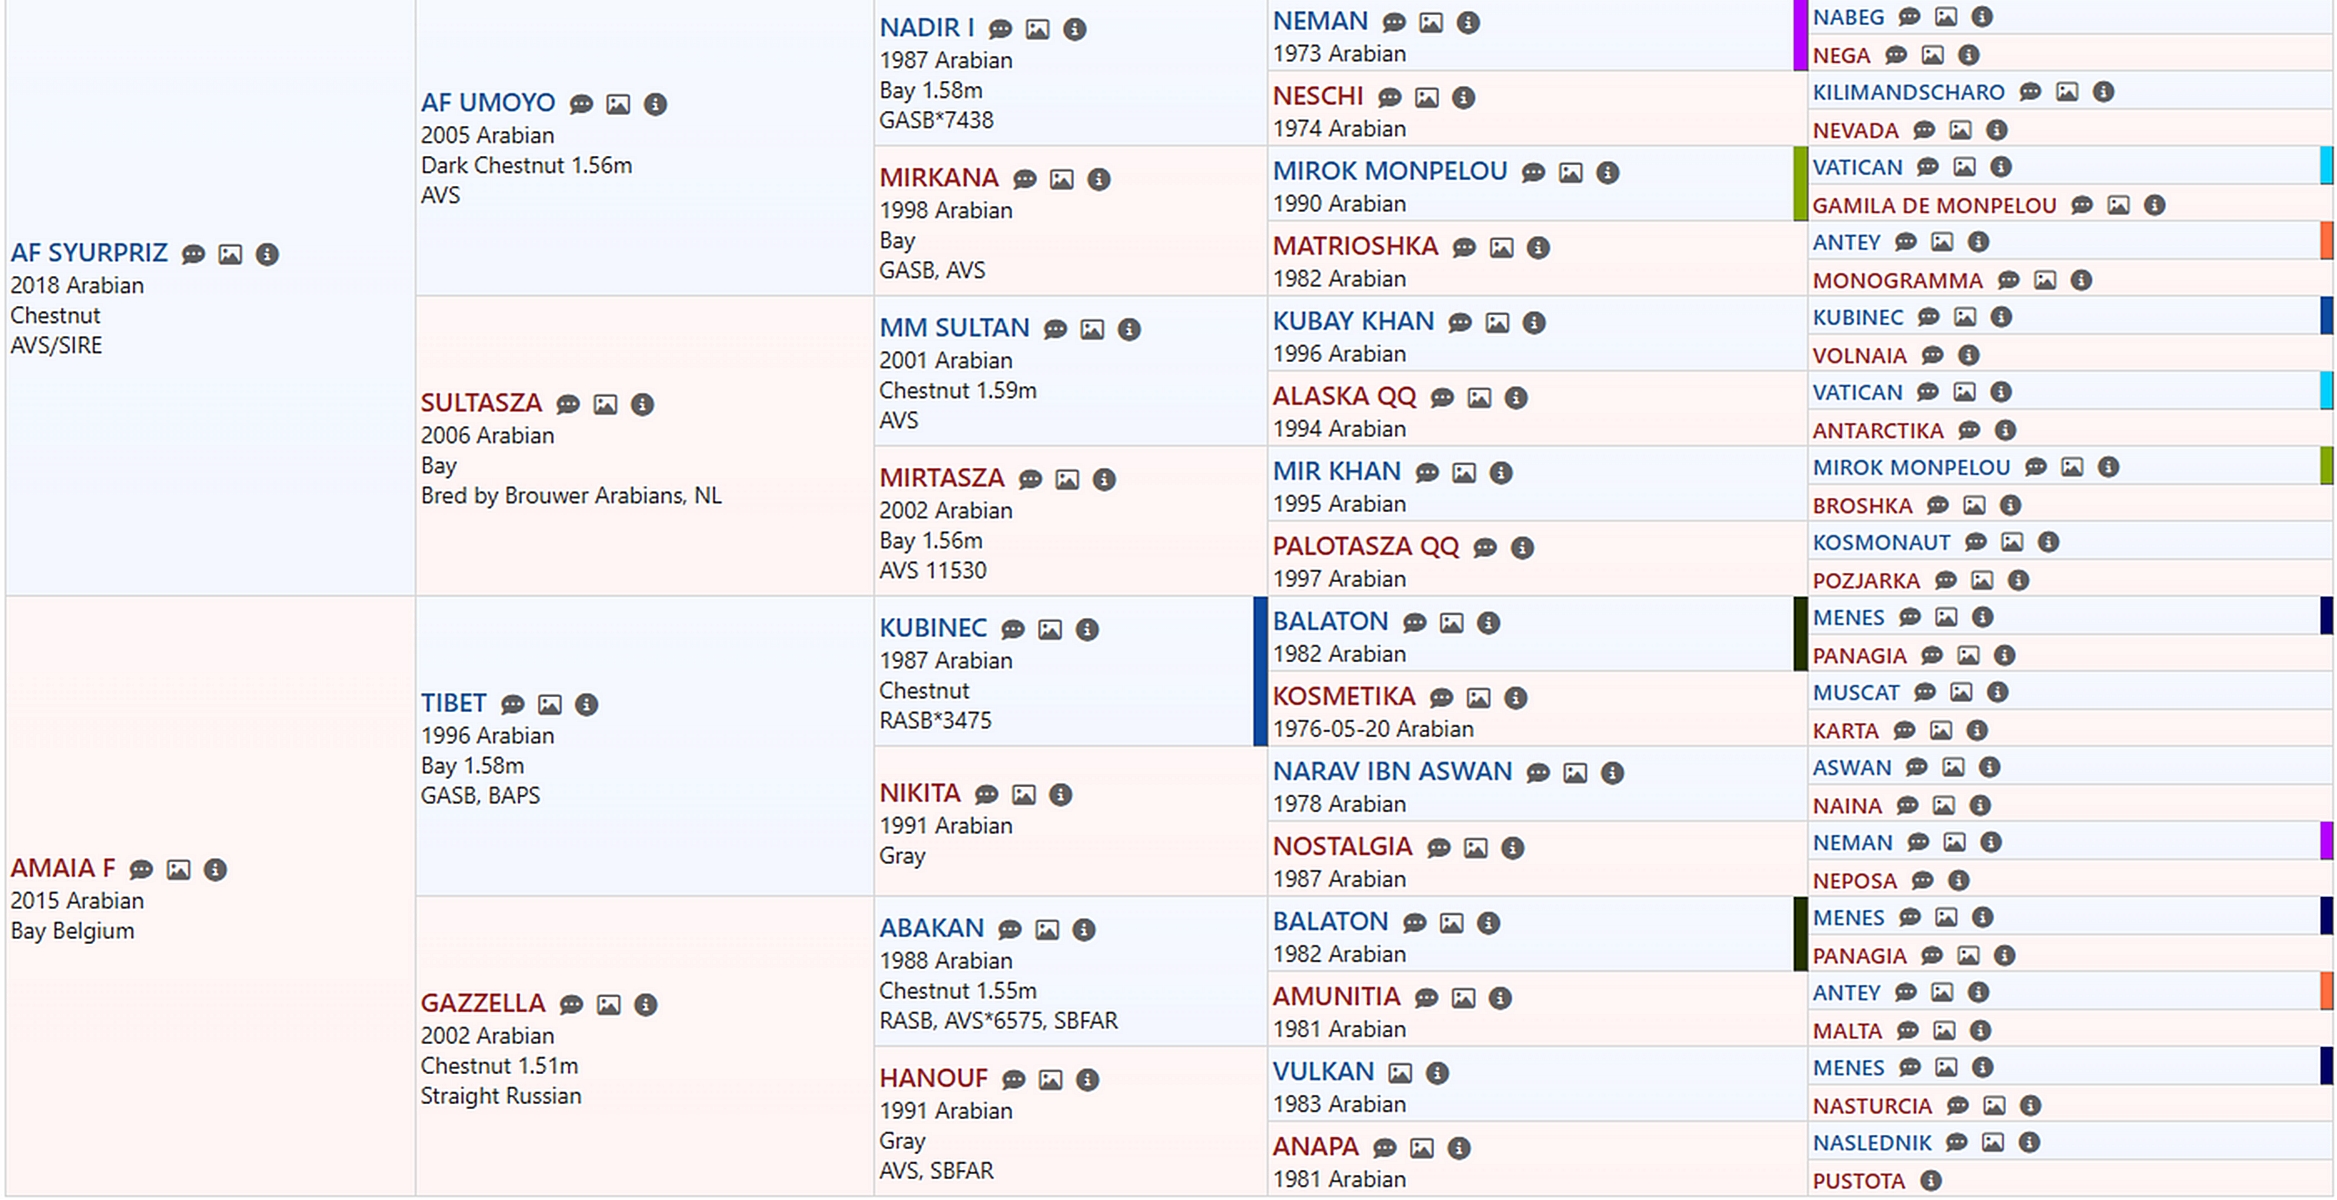Click GAMILA DE MONPELOU ancestor link

pyautogui.click(x=1933, y=206)
